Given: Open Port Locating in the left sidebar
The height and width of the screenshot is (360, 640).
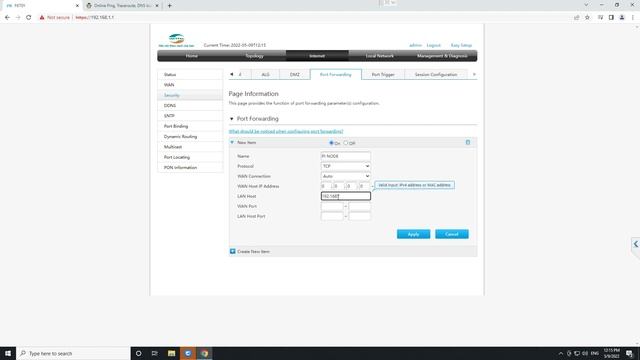Looking at the screenshot, I should (x=190, y=158).
